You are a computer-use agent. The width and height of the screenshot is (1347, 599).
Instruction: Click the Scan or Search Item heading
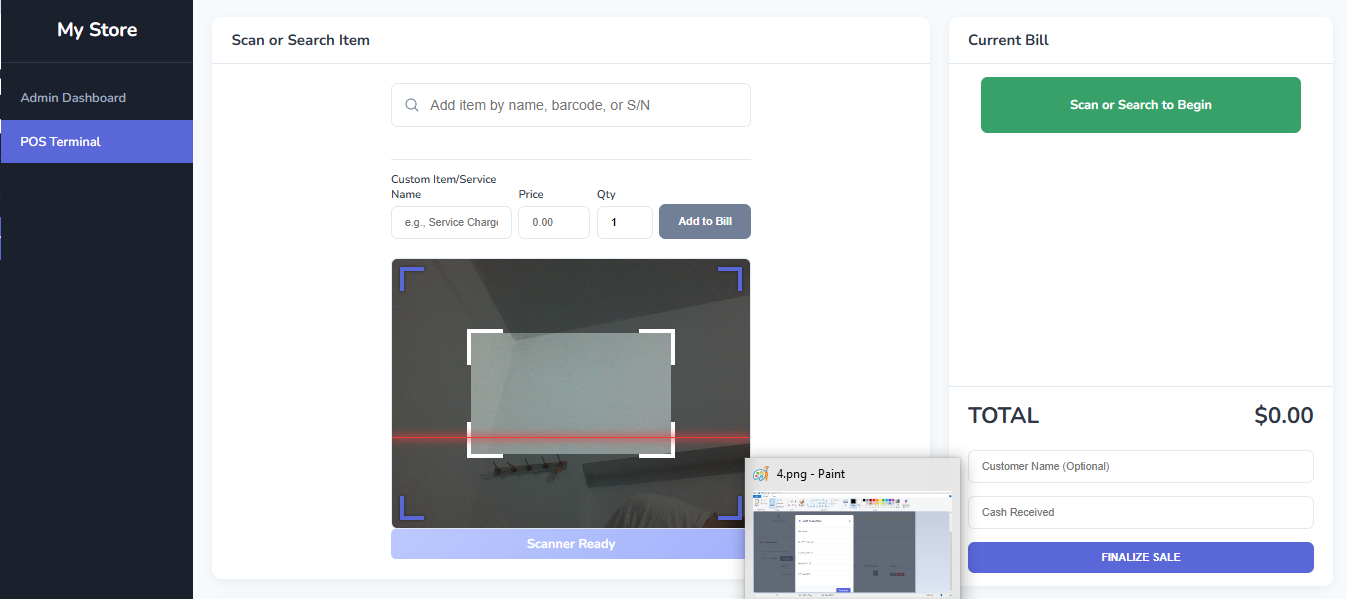coord(300,41)
